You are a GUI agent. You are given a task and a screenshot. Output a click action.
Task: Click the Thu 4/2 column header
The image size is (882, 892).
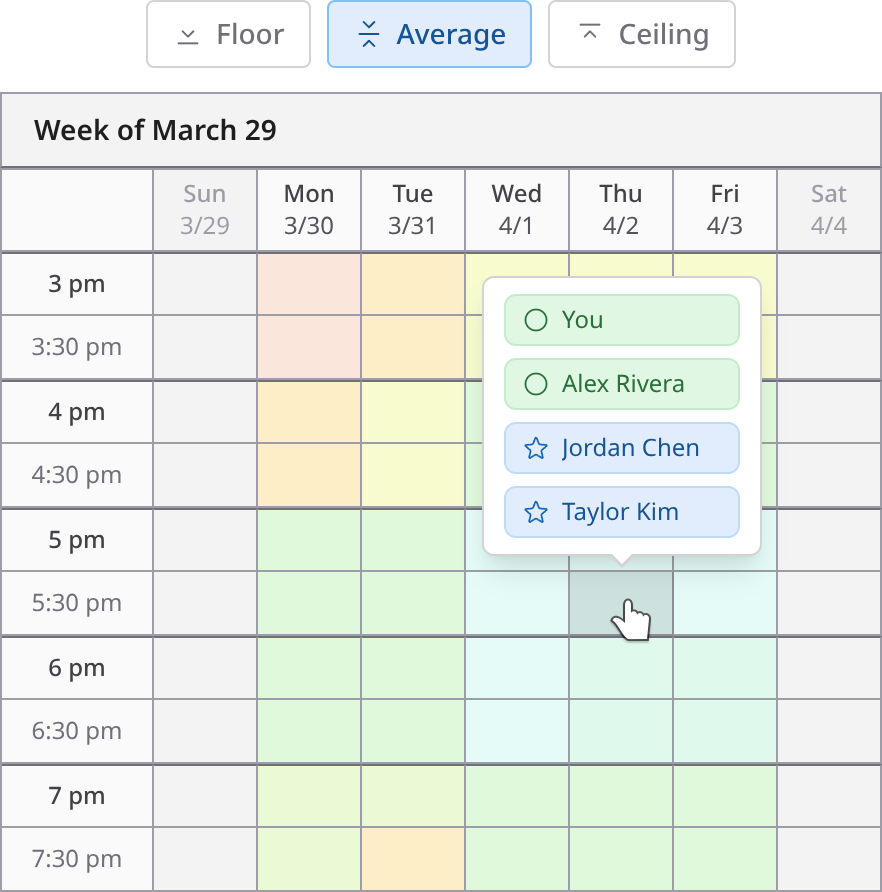point(620,209)
